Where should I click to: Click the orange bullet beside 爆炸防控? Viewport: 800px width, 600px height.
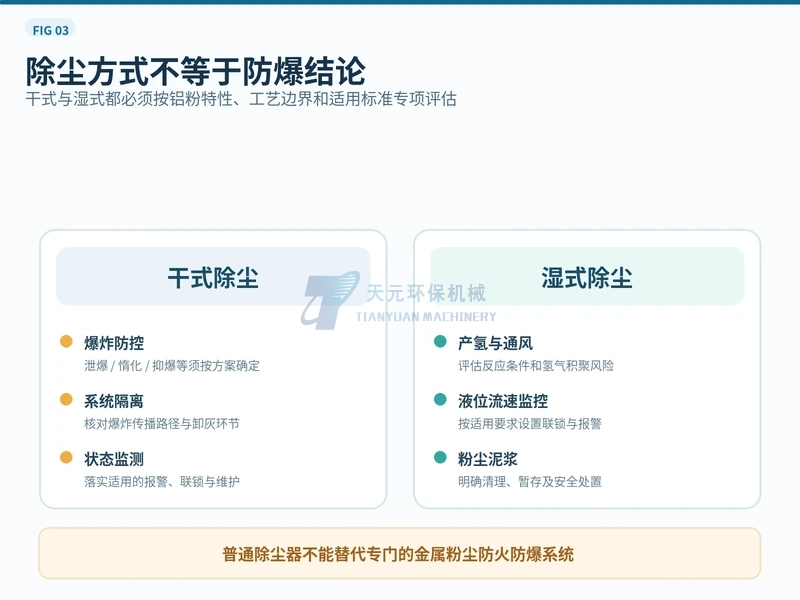[66, 341]
